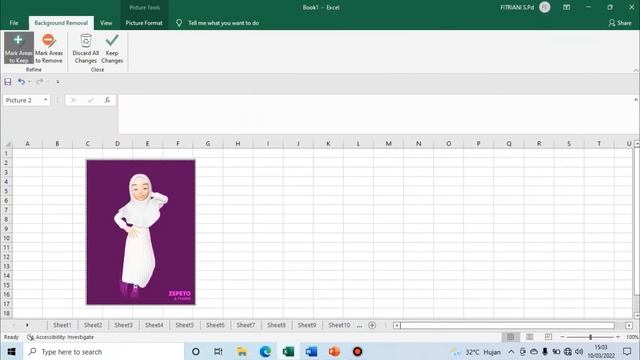The image size is (640, 360).
Task: Click the ZEPETO avatar picture
Action: (x=141, y=232)
